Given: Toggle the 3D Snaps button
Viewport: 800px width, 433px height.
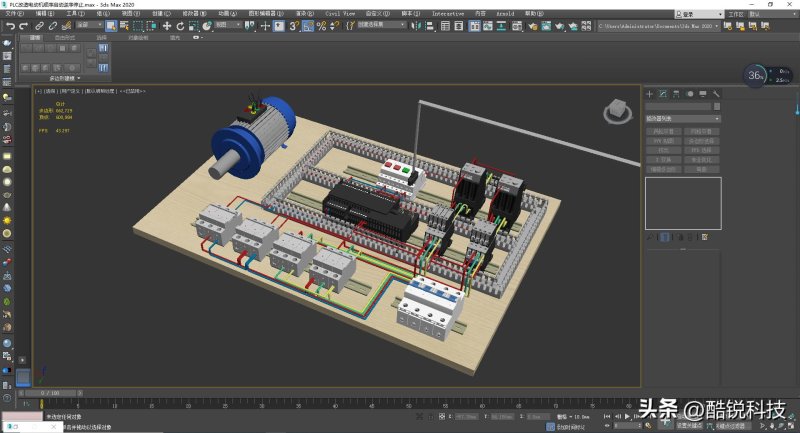Looking at the screenshot, I should coord(294,26).
